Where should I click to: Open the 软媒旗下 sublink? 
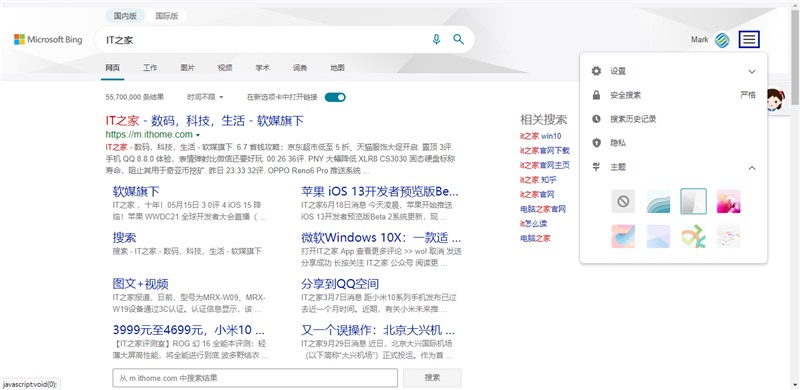pos(136,191)
